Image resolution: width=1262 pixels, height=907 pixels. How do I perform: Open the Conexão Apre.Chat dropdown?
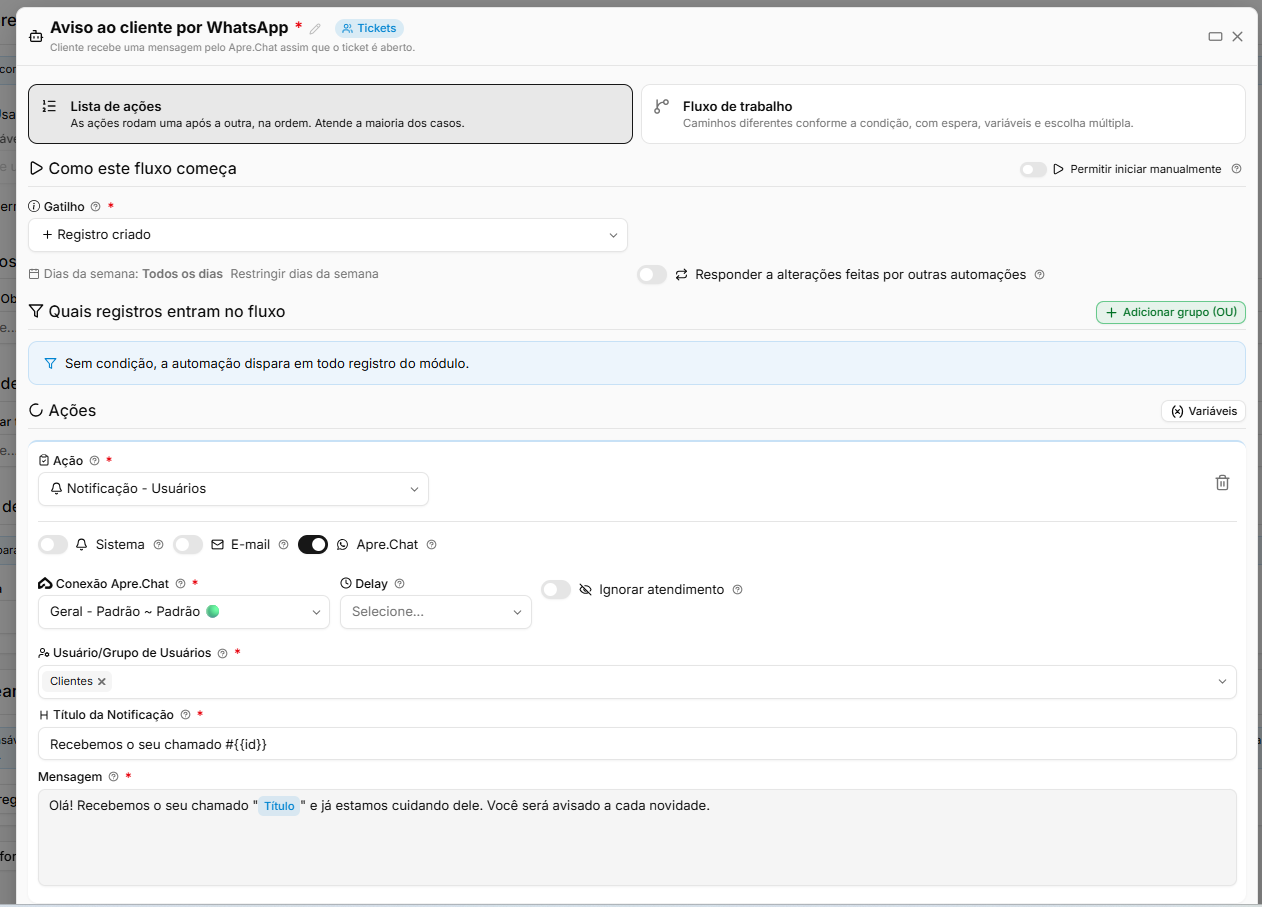click(x=184, y=612)
